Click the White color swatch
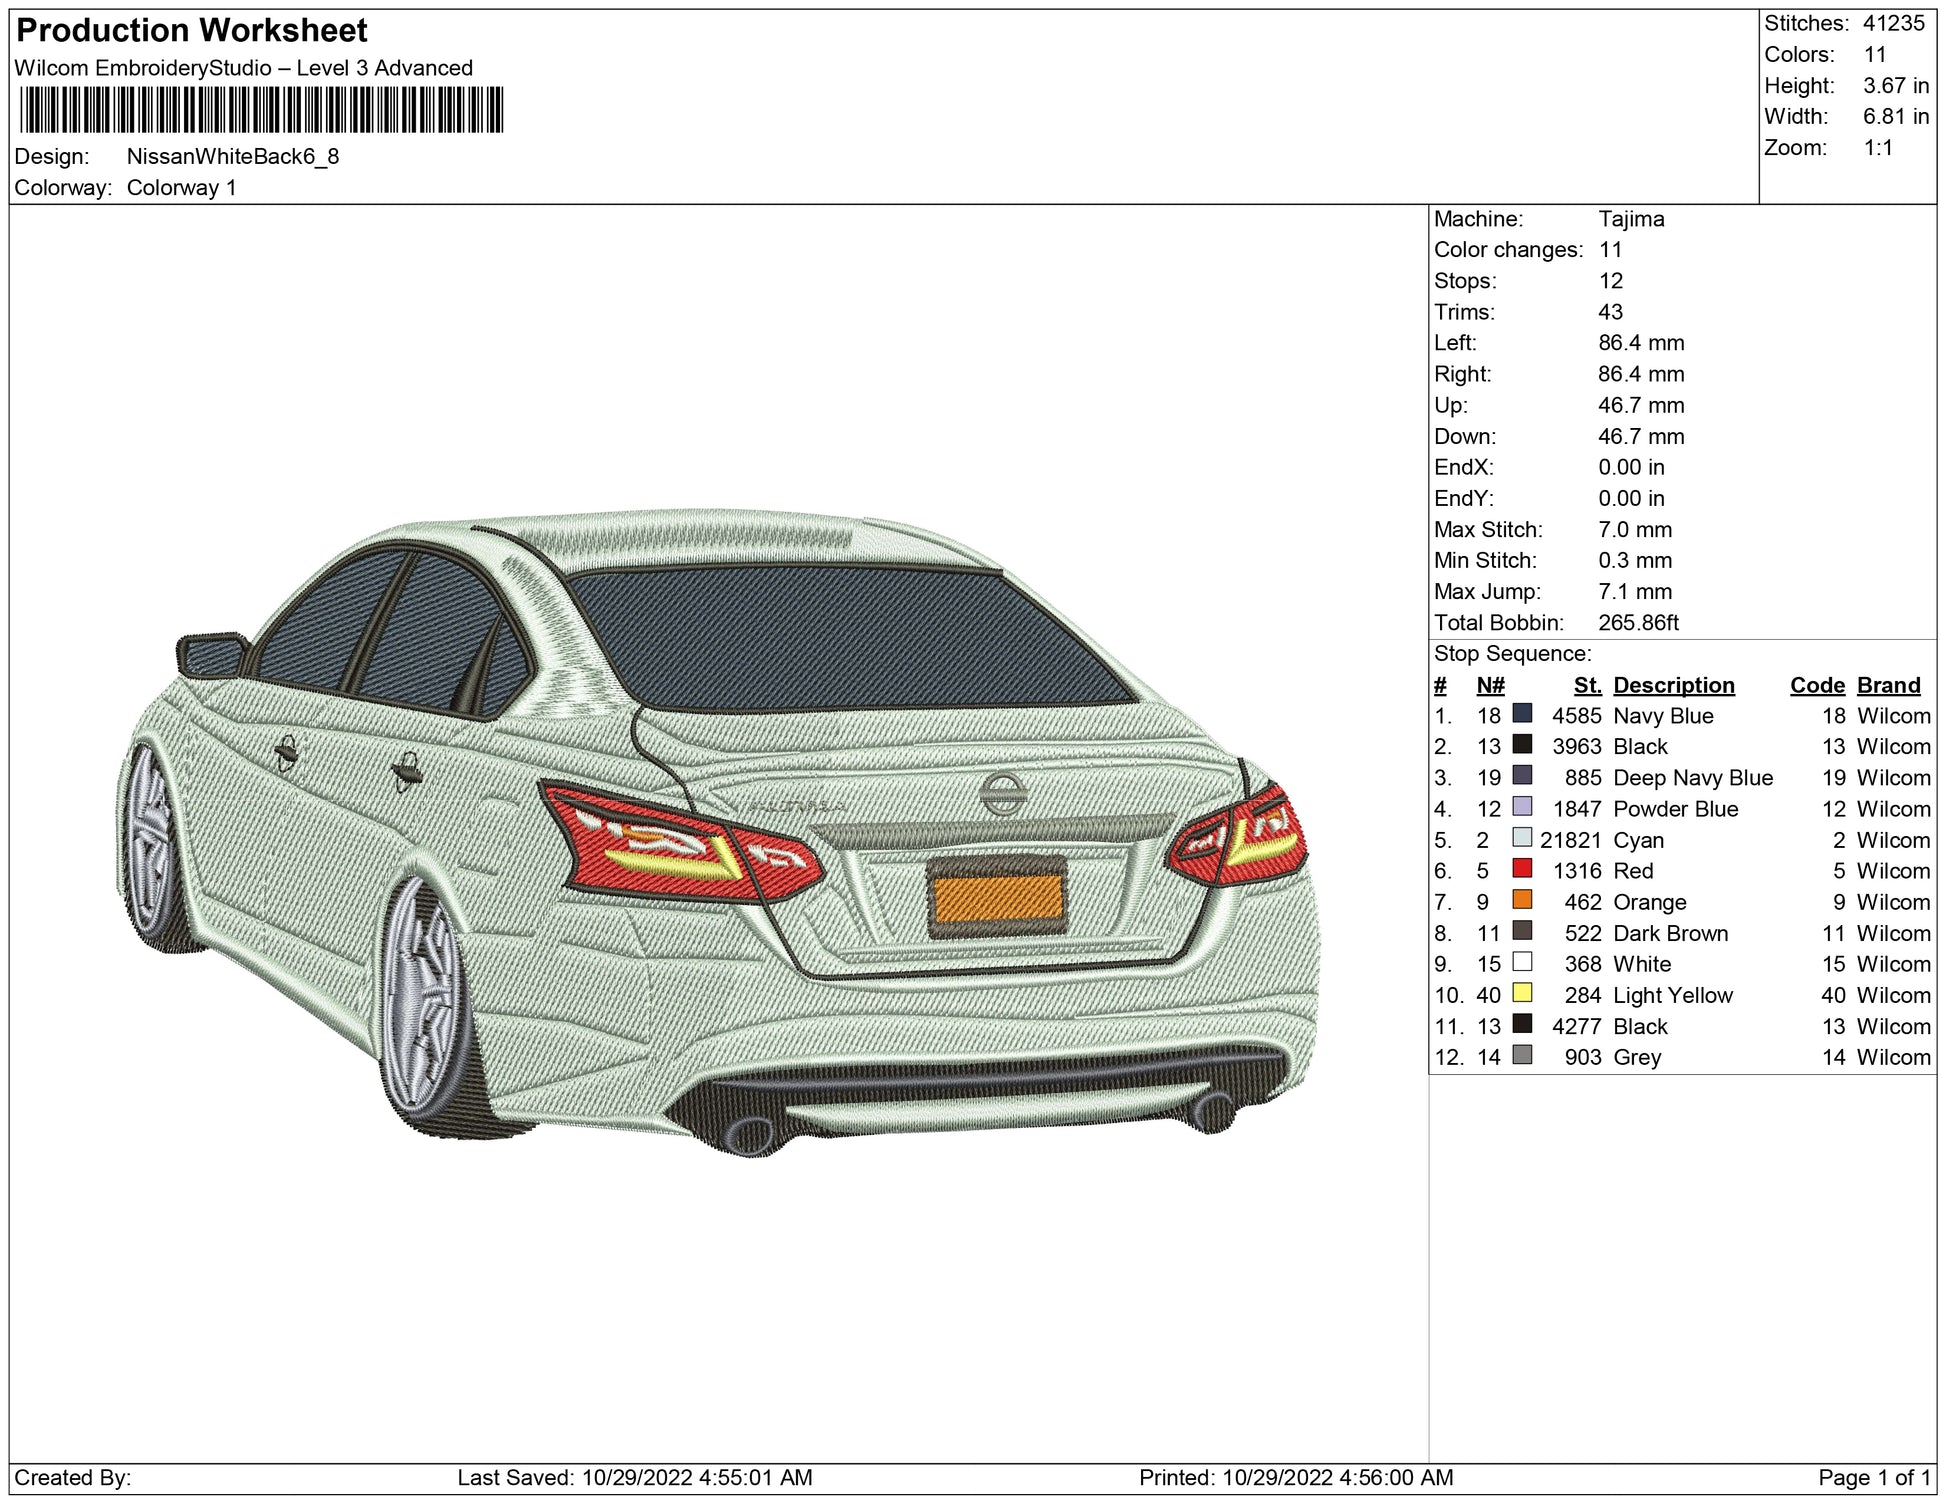This screenshot has width=1946, height=1497. pyautogui.click(x=1522, y=962)
